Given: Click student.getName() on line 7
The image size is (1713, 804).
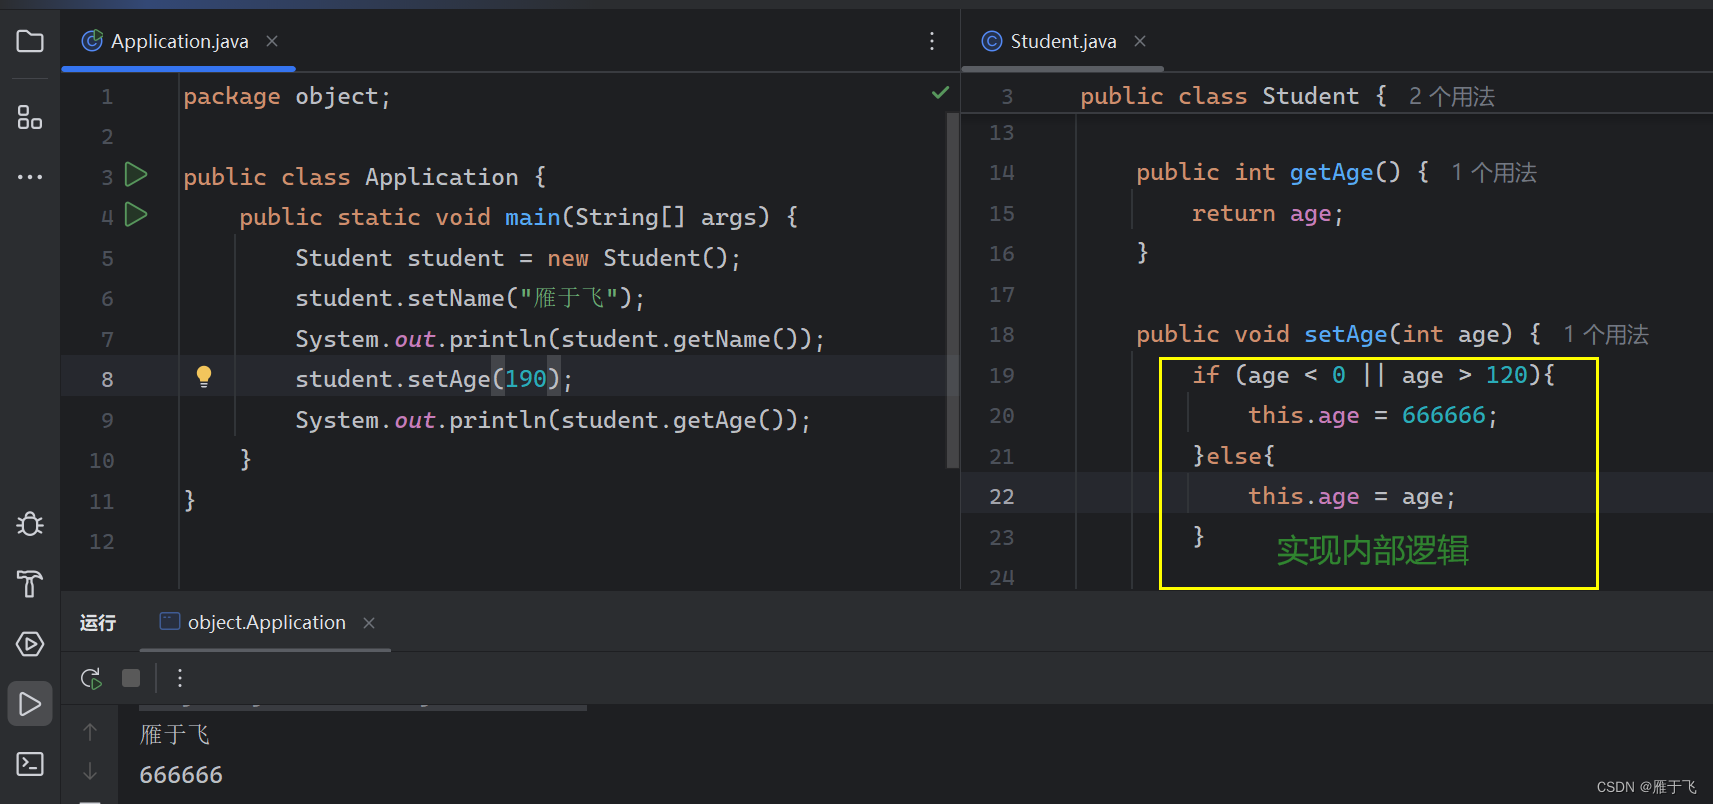Looking at the screenshot, I should pos(685,339).
